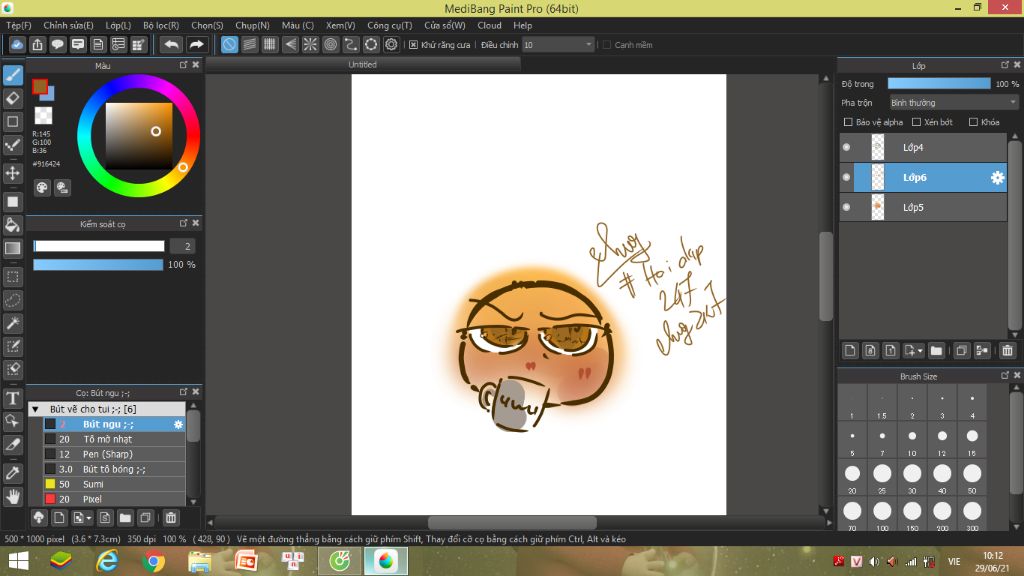Open Pha trộn blend mode dropdown

tap(953, 103)
